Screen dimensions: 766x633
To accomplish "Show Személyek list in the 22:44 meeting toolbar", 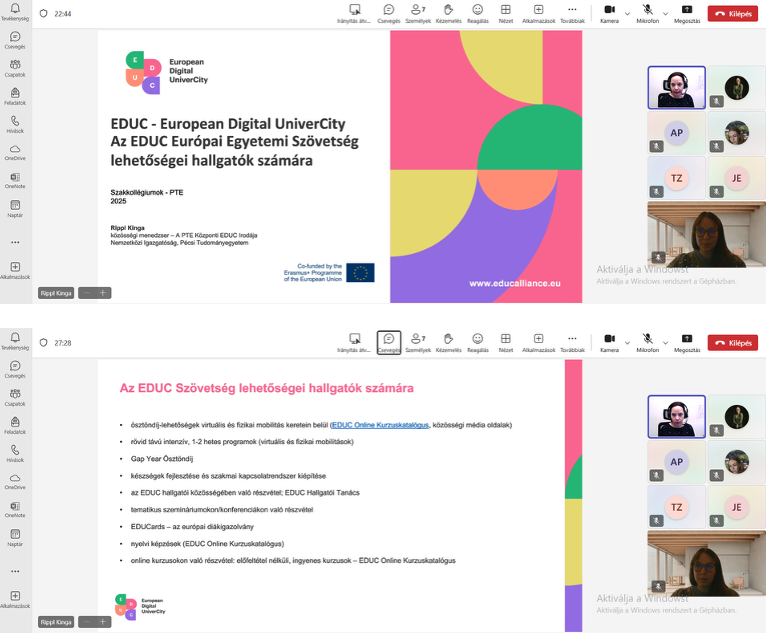I will (418, 14).
